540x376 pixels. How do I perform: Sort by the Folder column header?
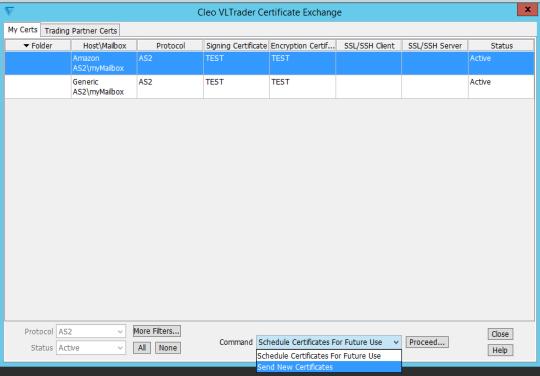(38, 45)
